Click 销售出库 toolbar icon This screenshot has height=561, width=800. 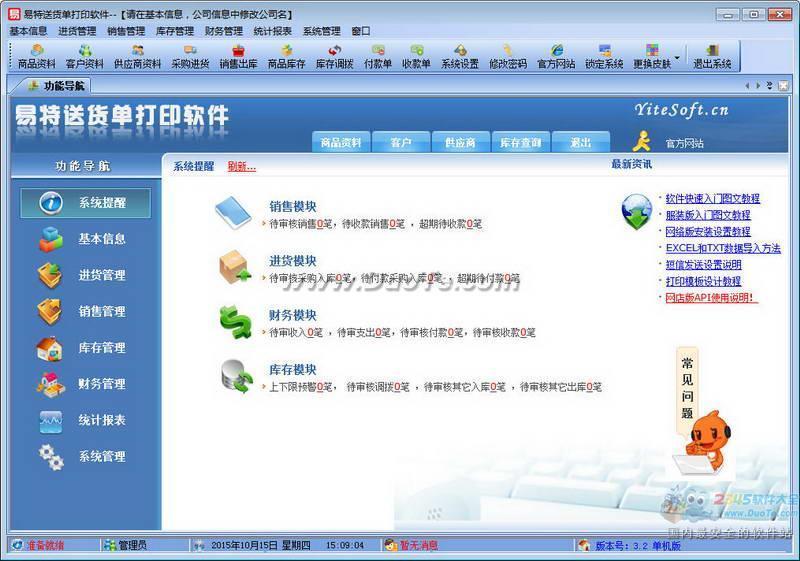click(x=238, y=56)
